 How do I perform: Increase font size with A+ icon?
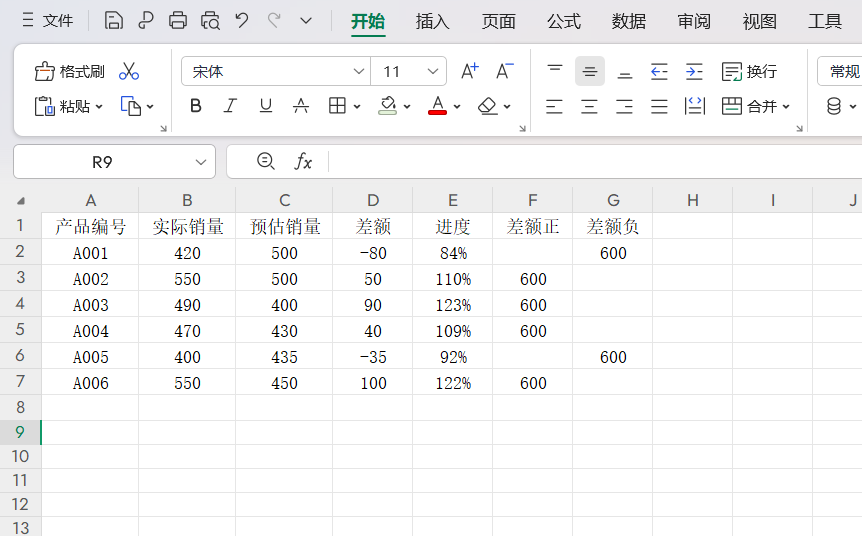click(x=469, y=71)
